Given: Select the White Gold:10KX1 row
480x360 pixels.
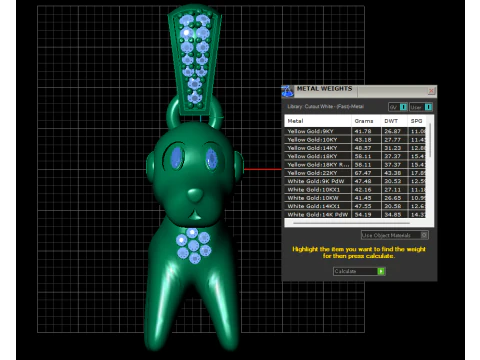Looking at the screenshot, I should tap(355, 189).
